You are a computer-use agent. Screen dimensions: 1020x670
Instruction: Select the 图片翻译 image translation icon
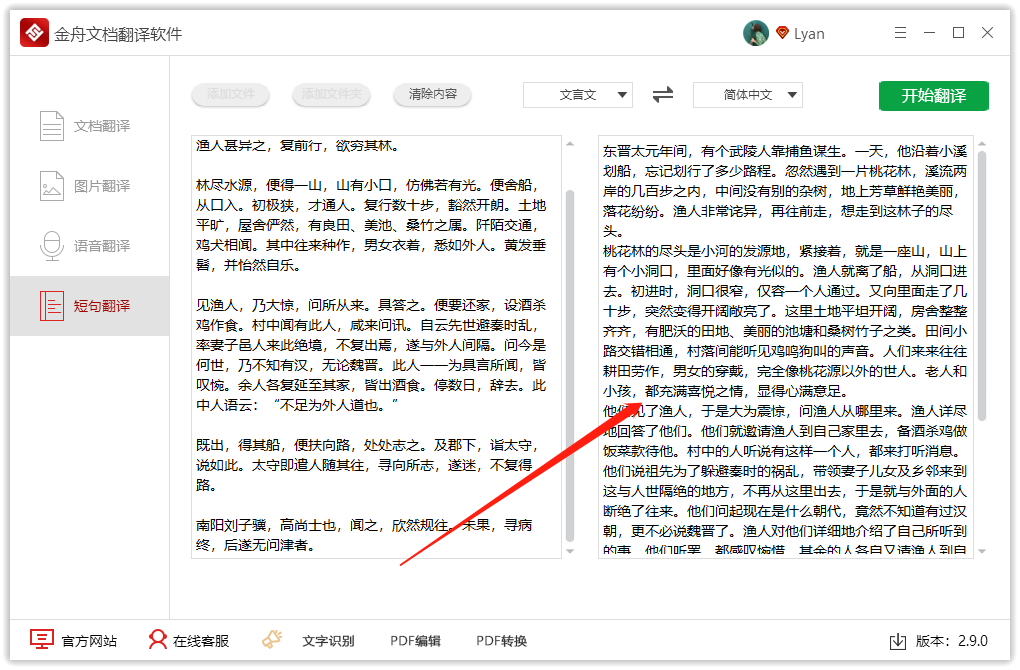click(x=51, y=185)
